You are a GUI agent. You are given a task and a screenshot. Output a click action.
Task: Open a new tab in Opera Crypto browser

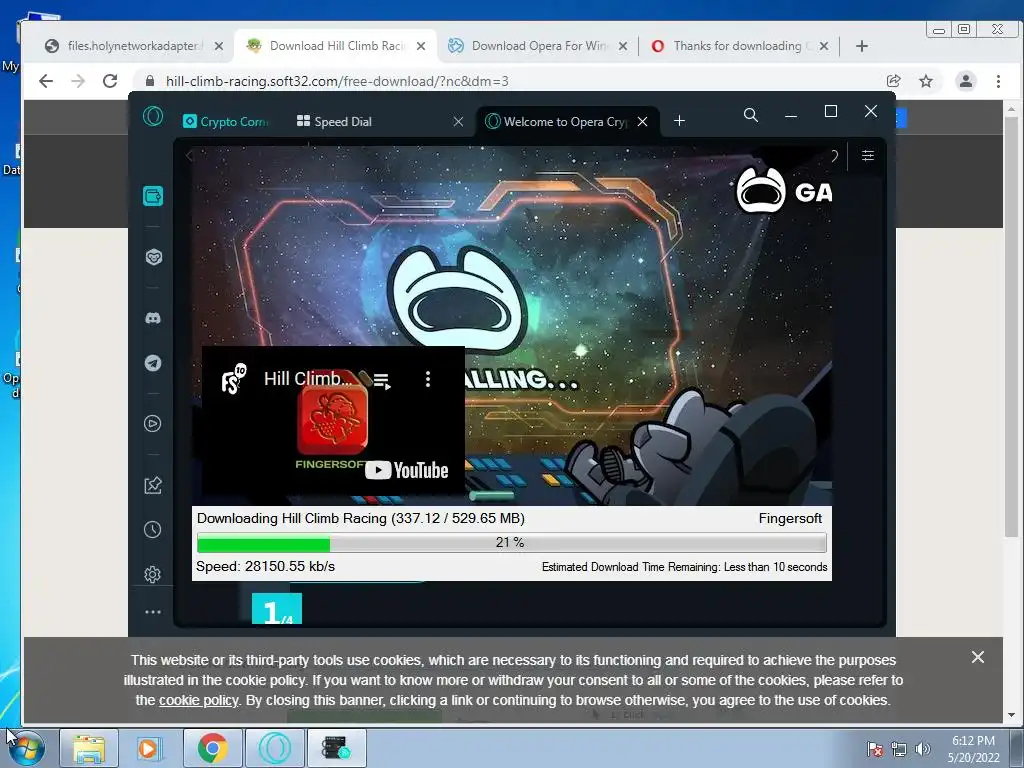pyautogui.click(x=680, y=121)
